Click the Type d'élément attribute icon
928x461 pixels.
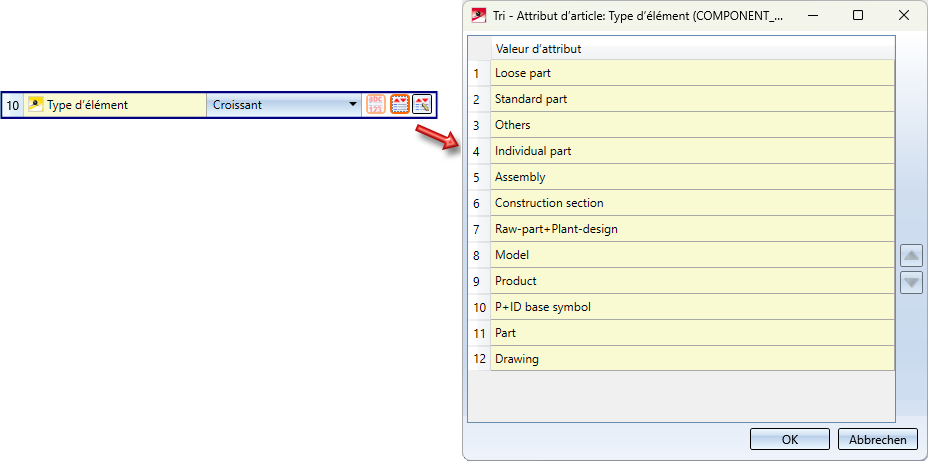click(x=35, y=104)
